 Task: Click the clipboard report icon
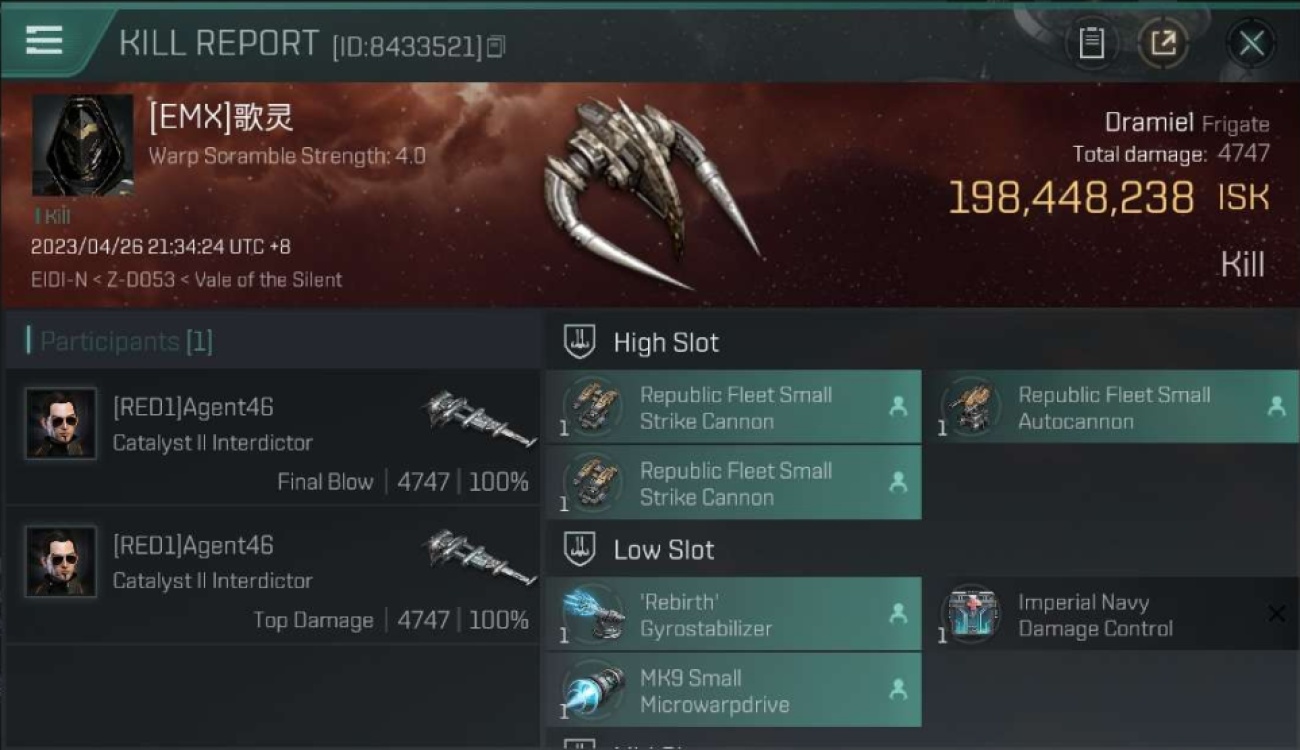coord(1091,43)
